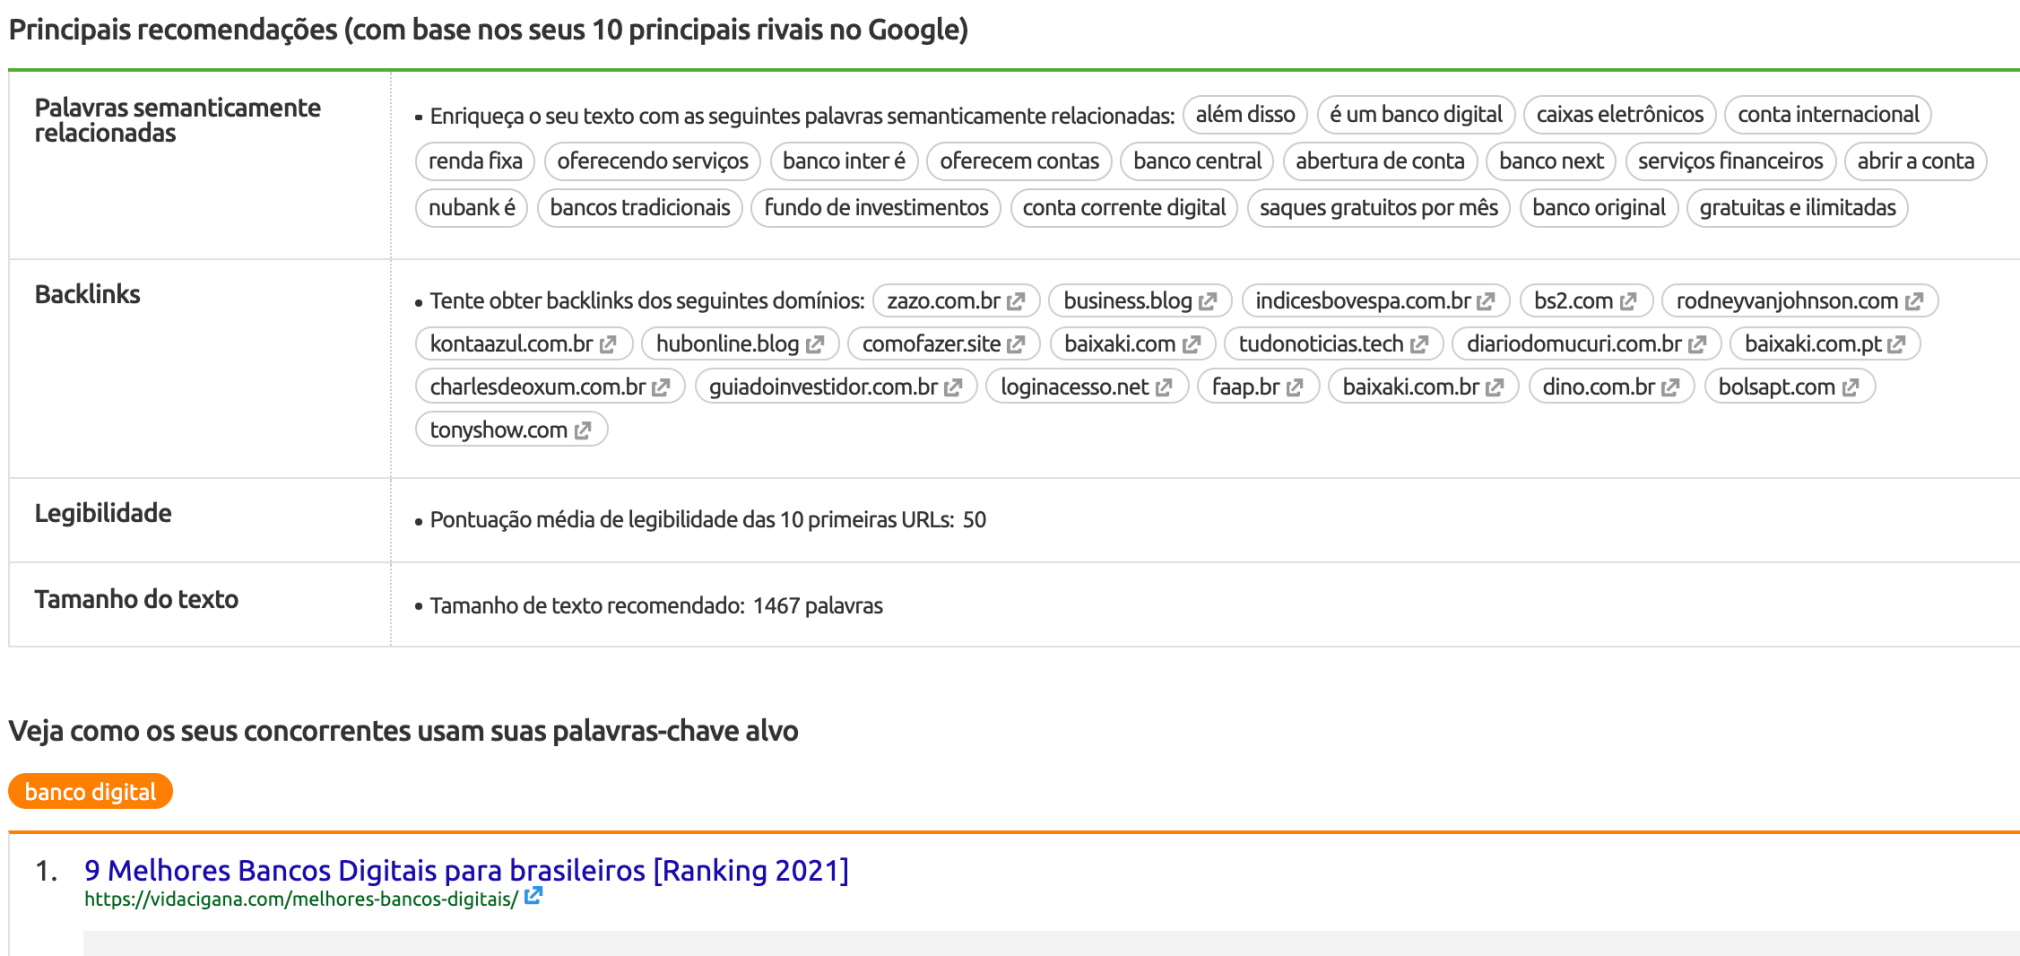2020x956 pixels.
Task: Select the 'banco digital' keyword tab
Action: (90, 792)
